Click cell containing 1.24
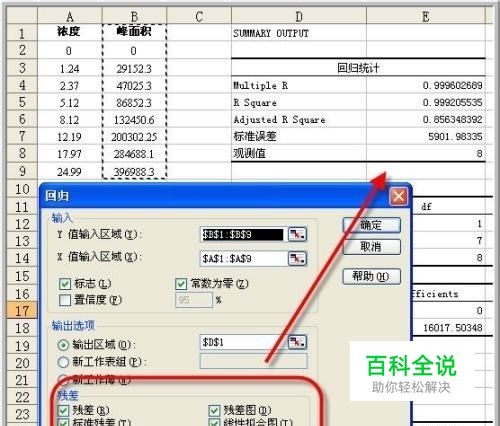The width and height of the screenshot is (500, 426). 70,68
